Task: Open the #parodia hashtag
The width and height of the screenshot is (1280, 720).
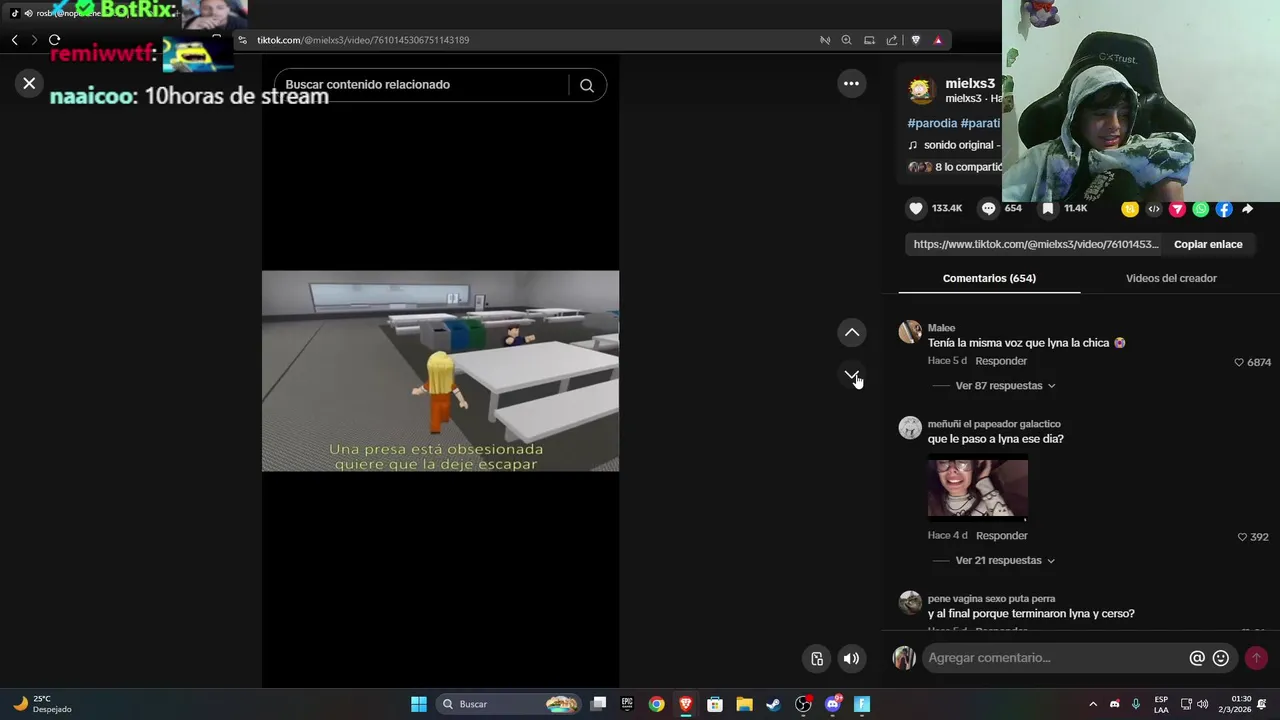Action: [x=932, y=123]
